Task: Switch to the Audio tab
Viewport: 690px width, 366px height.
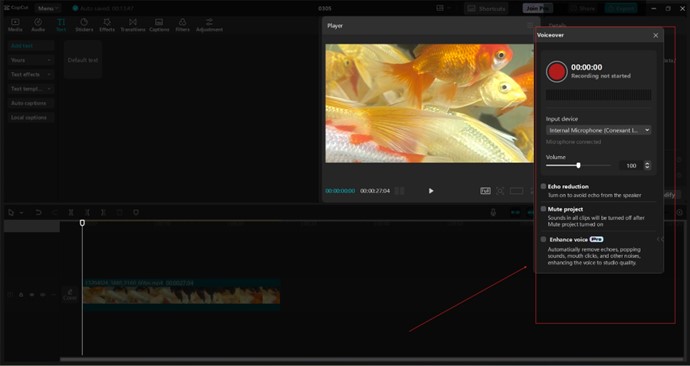Action: (x=38, y=25)
